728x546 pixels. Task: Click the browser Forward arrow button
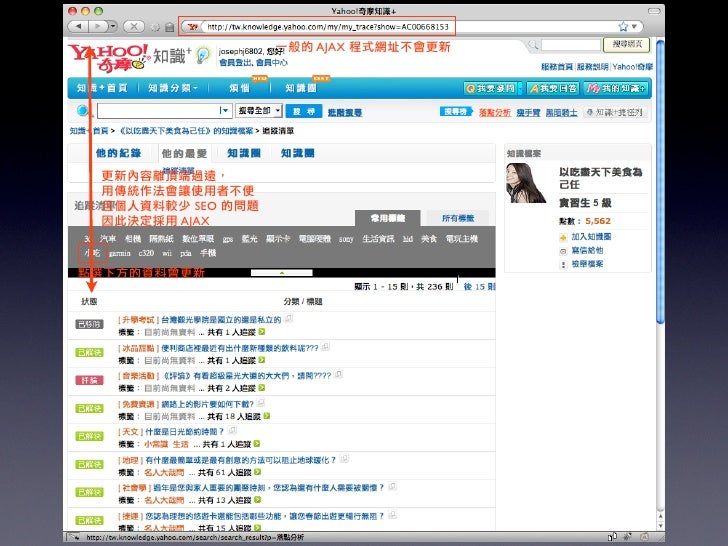tap(97, 26)
